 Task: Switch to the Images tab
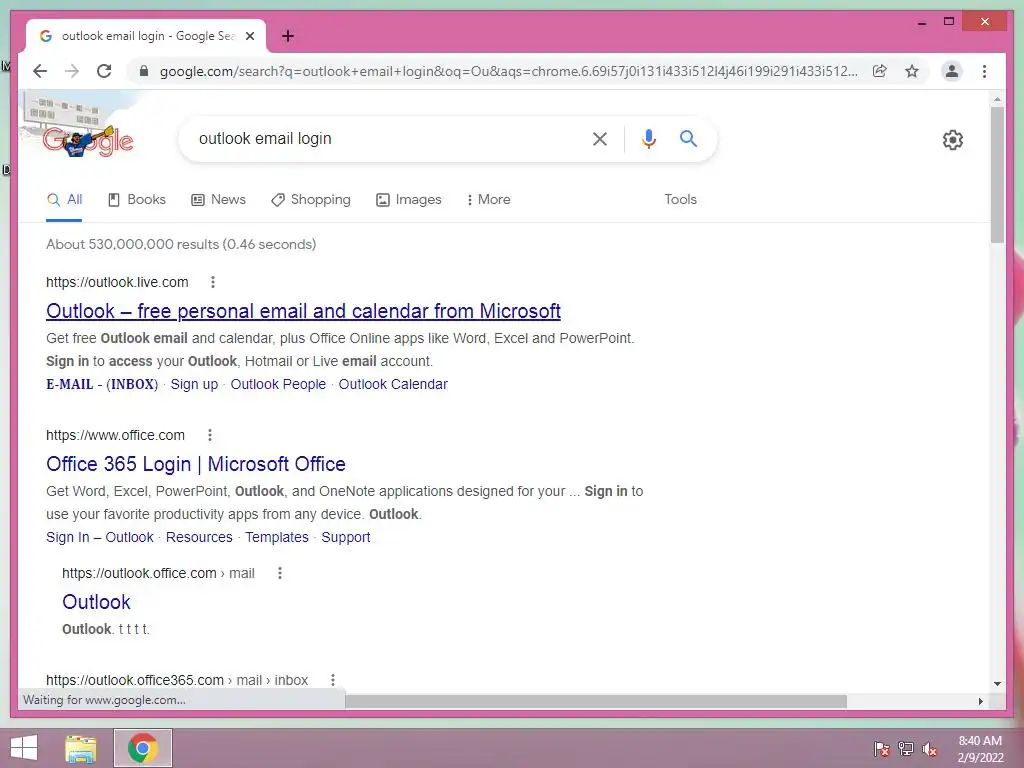point(409,200)
